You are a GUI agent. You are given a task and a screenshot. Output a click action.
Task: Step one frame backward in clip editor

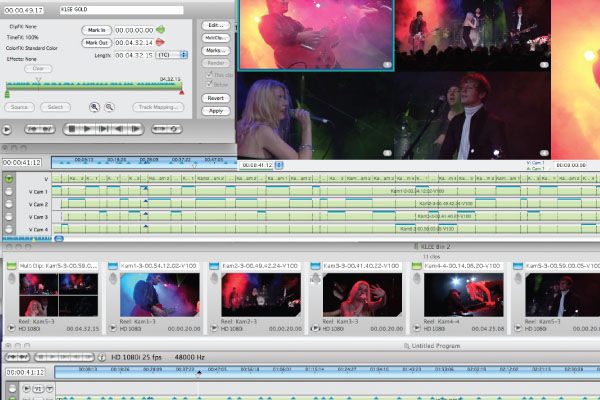119,129
